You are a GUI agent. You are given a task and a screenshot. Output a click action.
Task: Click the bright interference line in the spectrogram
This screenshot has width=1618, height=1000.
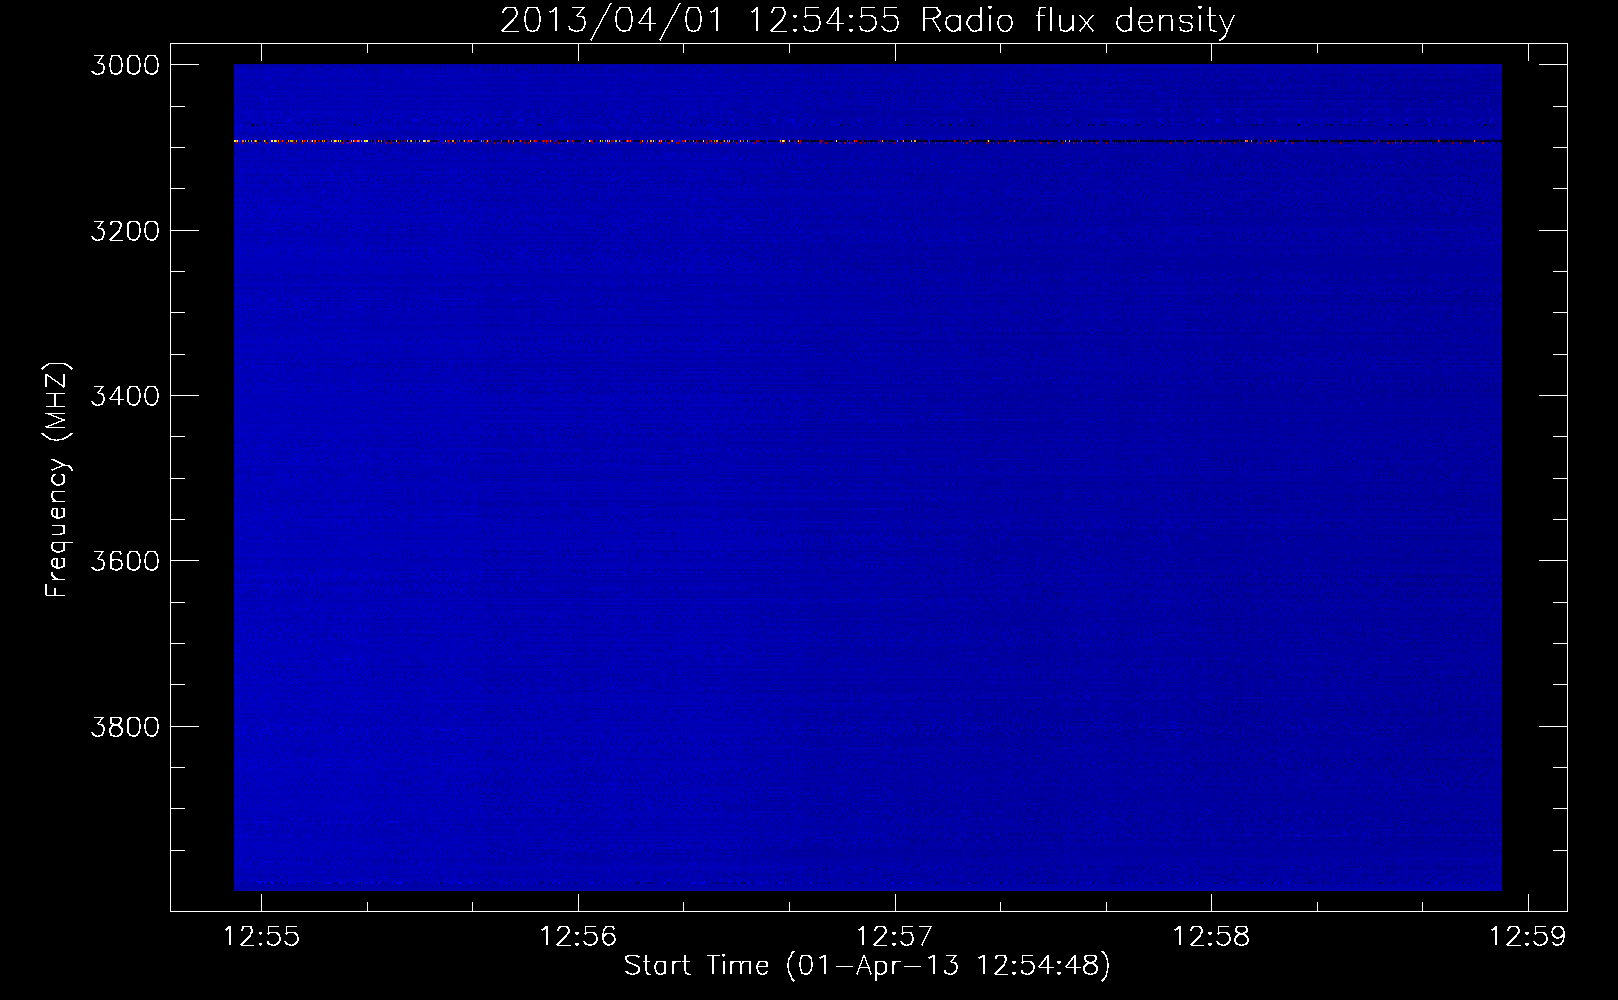coord(867,141)
